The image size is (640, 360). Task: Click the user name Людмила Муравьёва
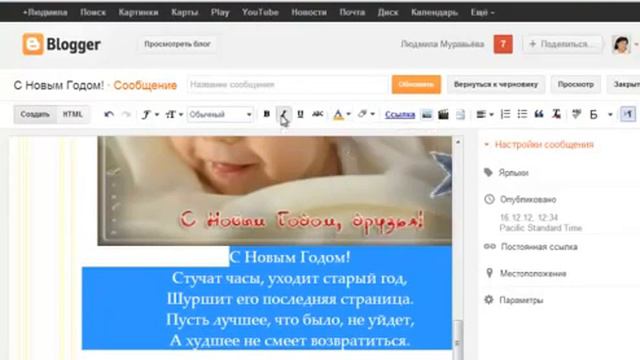(x=442, y=44)
